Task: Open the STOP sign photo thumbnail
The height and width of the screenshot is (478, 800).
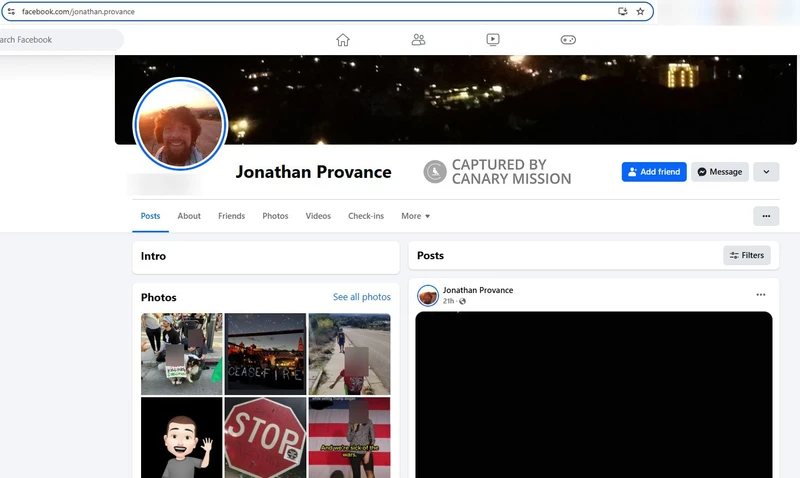Action: pos(265,438)
